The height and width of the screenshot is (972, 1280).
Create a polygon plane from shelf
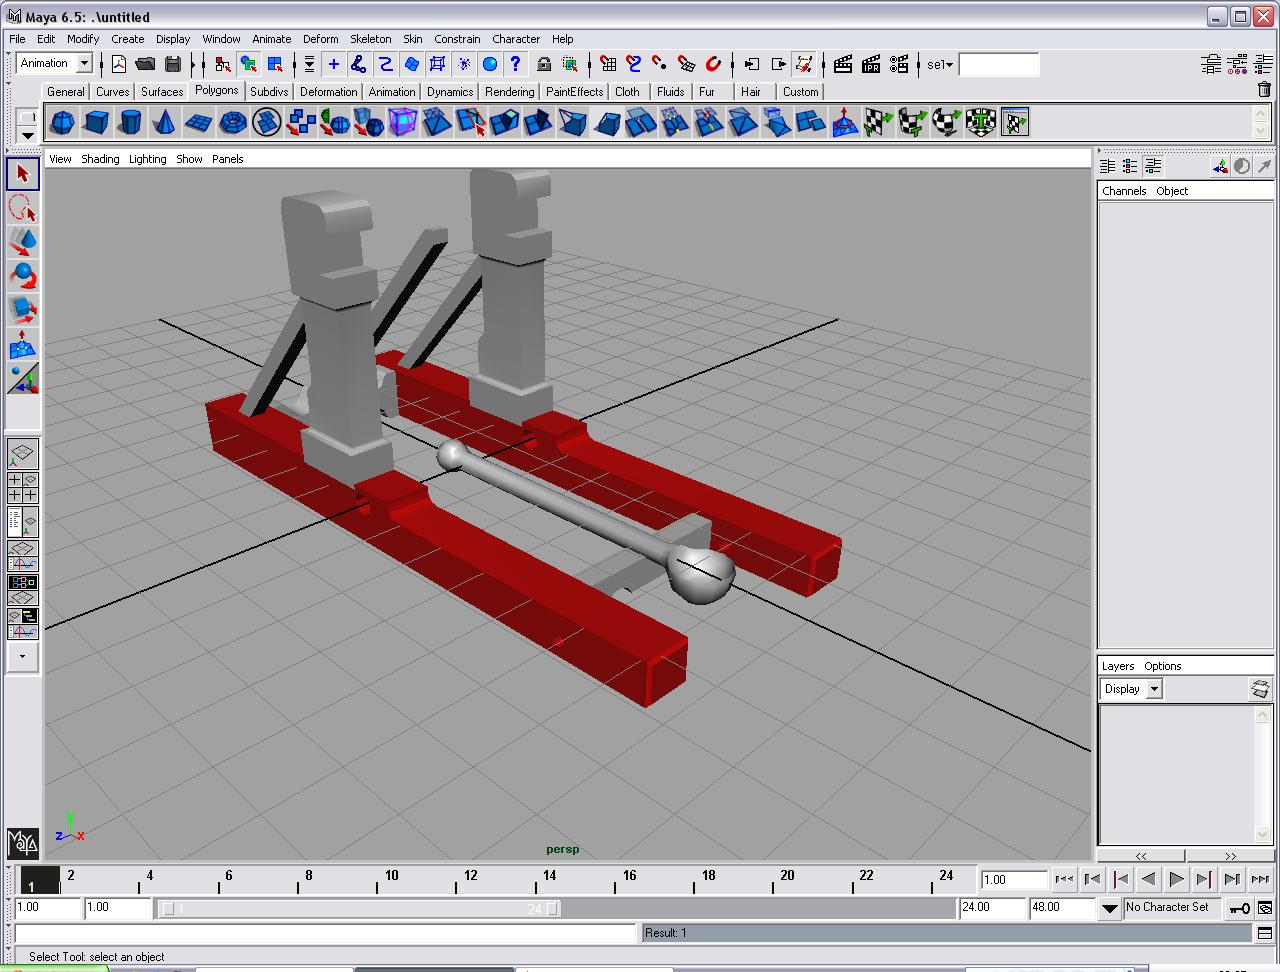[x=198, y=123]
